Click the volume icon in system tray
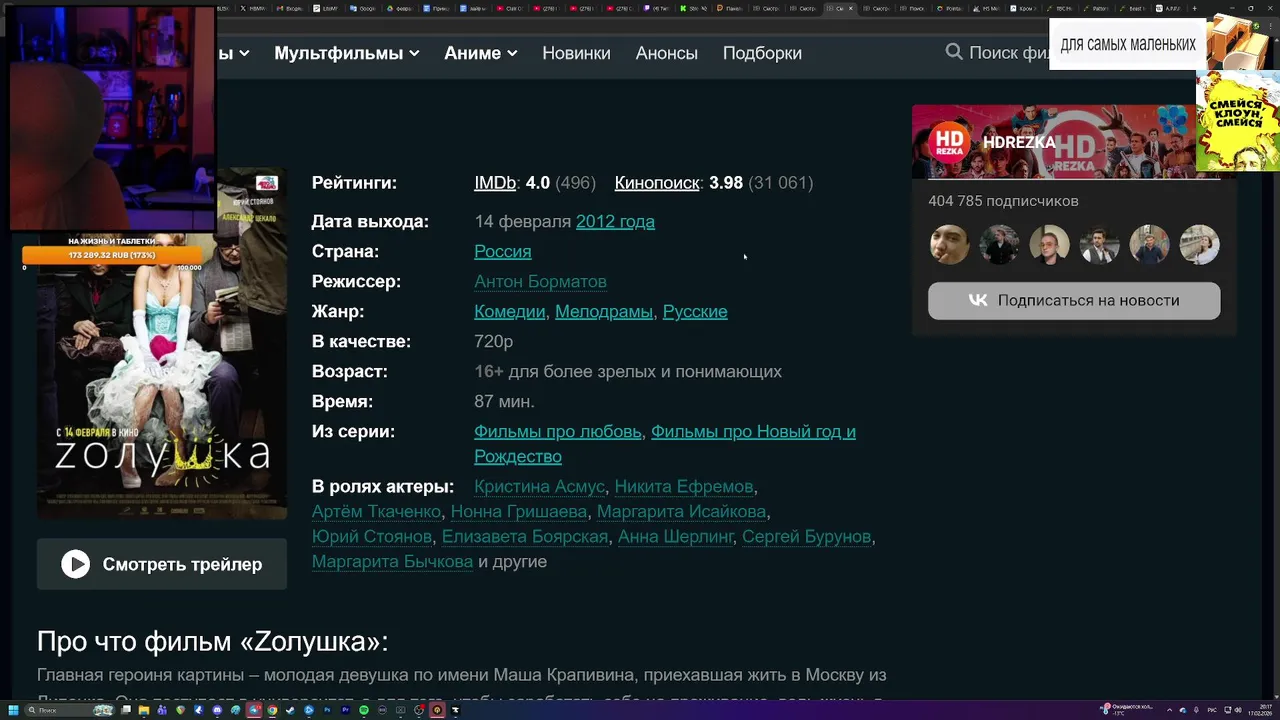Image resolution: width=1280 pixels, height=720 pixels. click(x=1238, y=710)
